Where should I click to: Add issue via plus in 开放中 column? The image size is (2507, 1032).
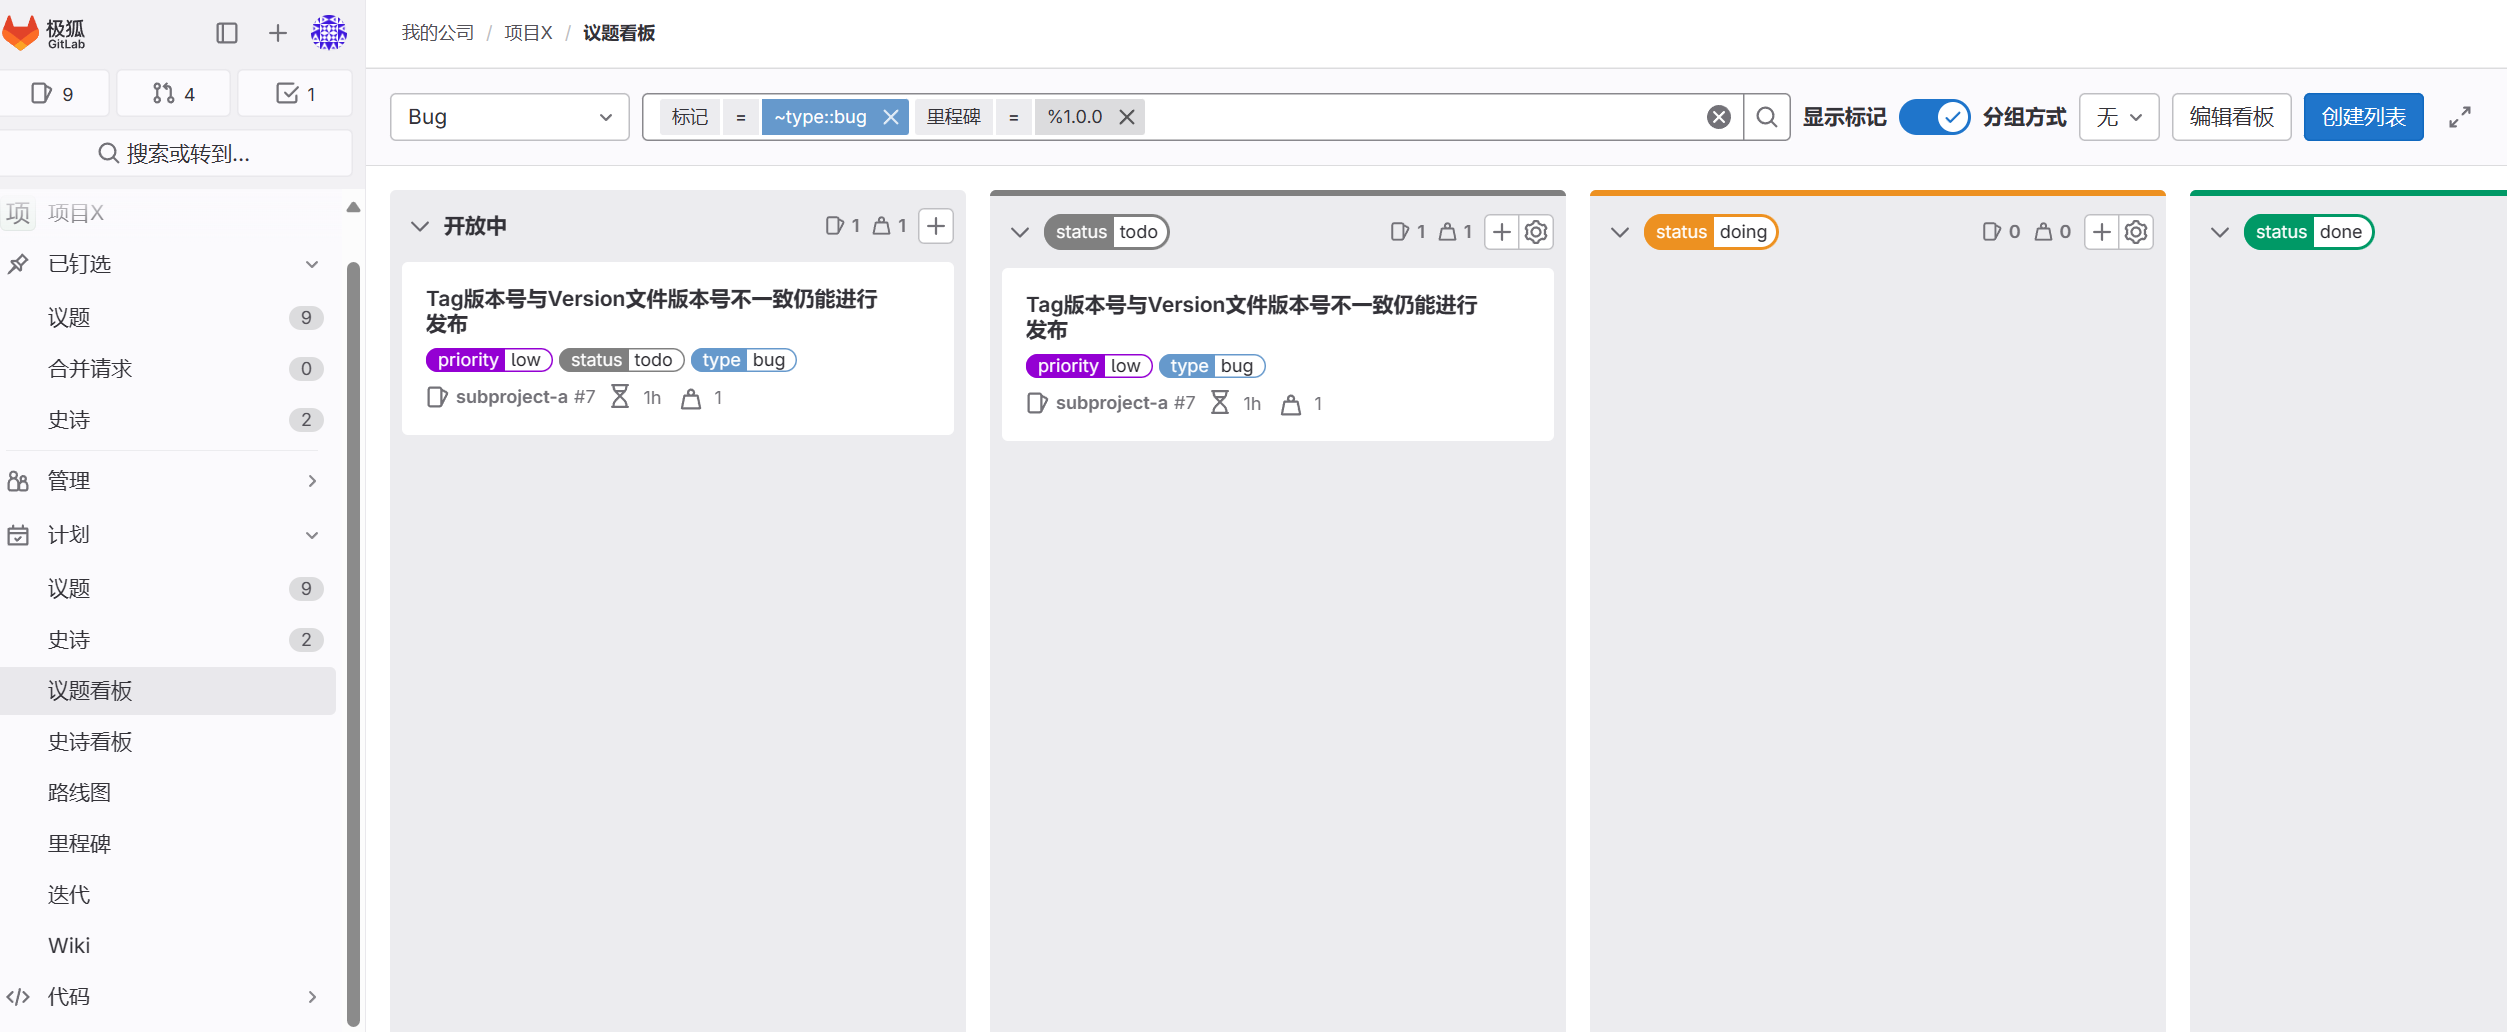pos(935,226)
